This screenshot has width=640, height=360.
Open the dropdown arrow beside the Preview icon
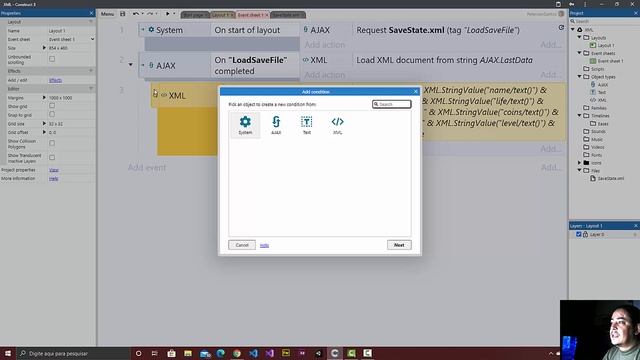click(x=174, y=14)
